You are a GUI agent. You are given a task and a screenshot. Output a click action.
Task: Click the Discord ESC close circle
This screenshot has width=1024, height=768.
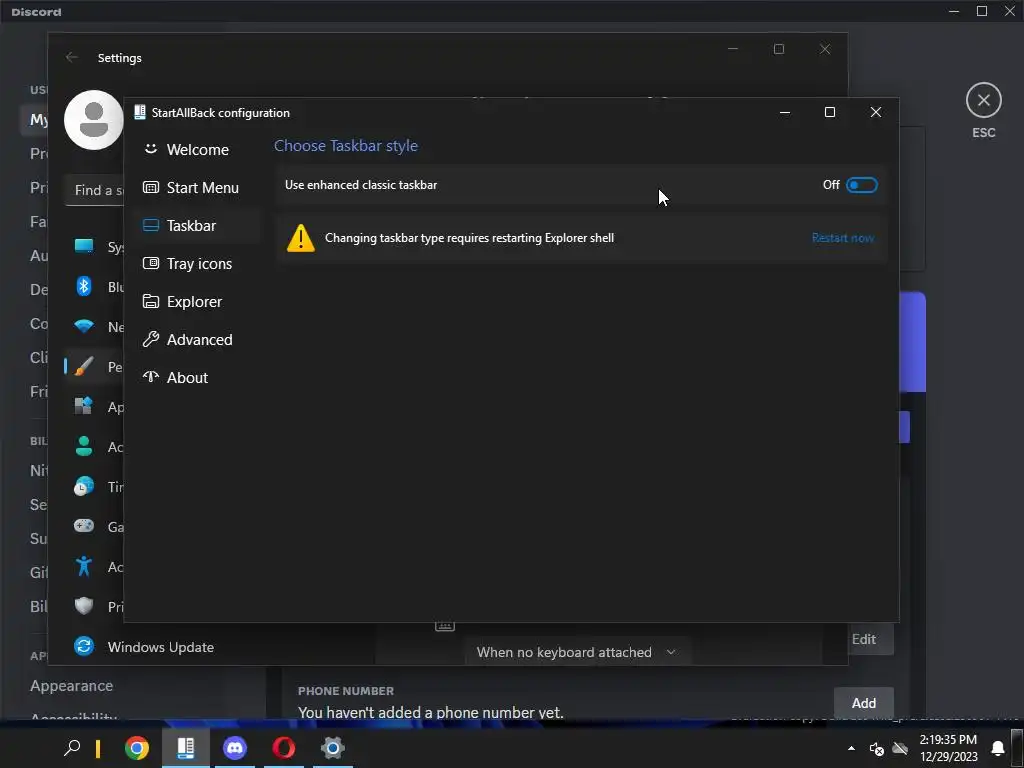(x=984, y=101)
